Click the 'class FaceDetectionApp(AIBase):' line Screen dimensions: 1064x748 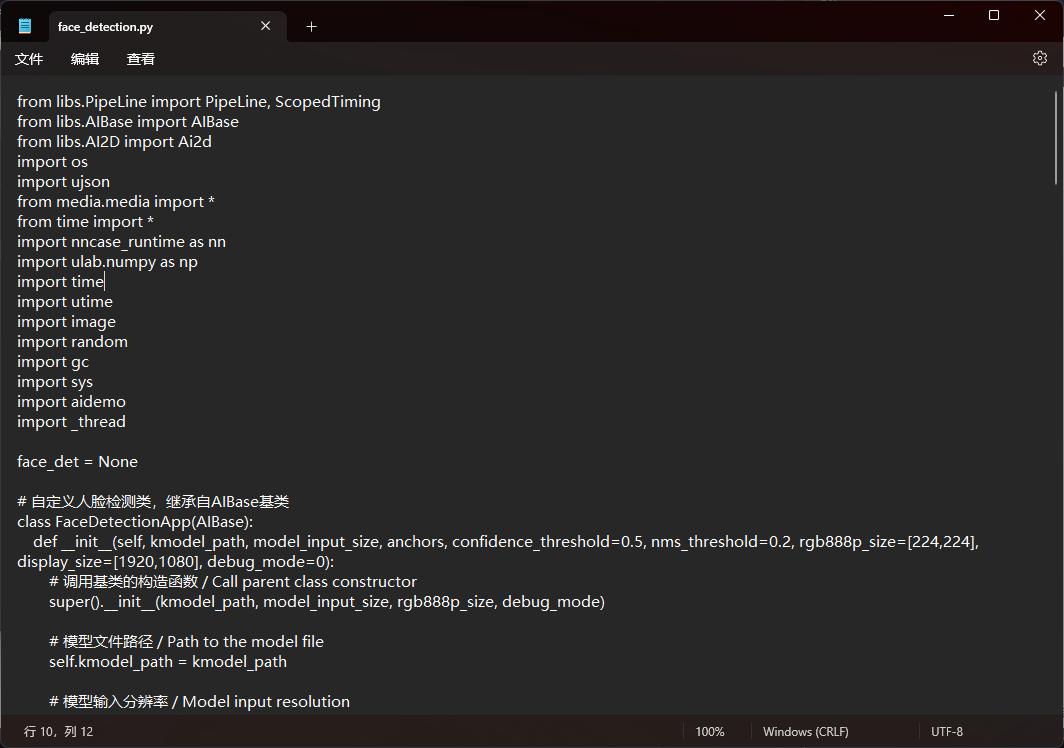[135, 522]
